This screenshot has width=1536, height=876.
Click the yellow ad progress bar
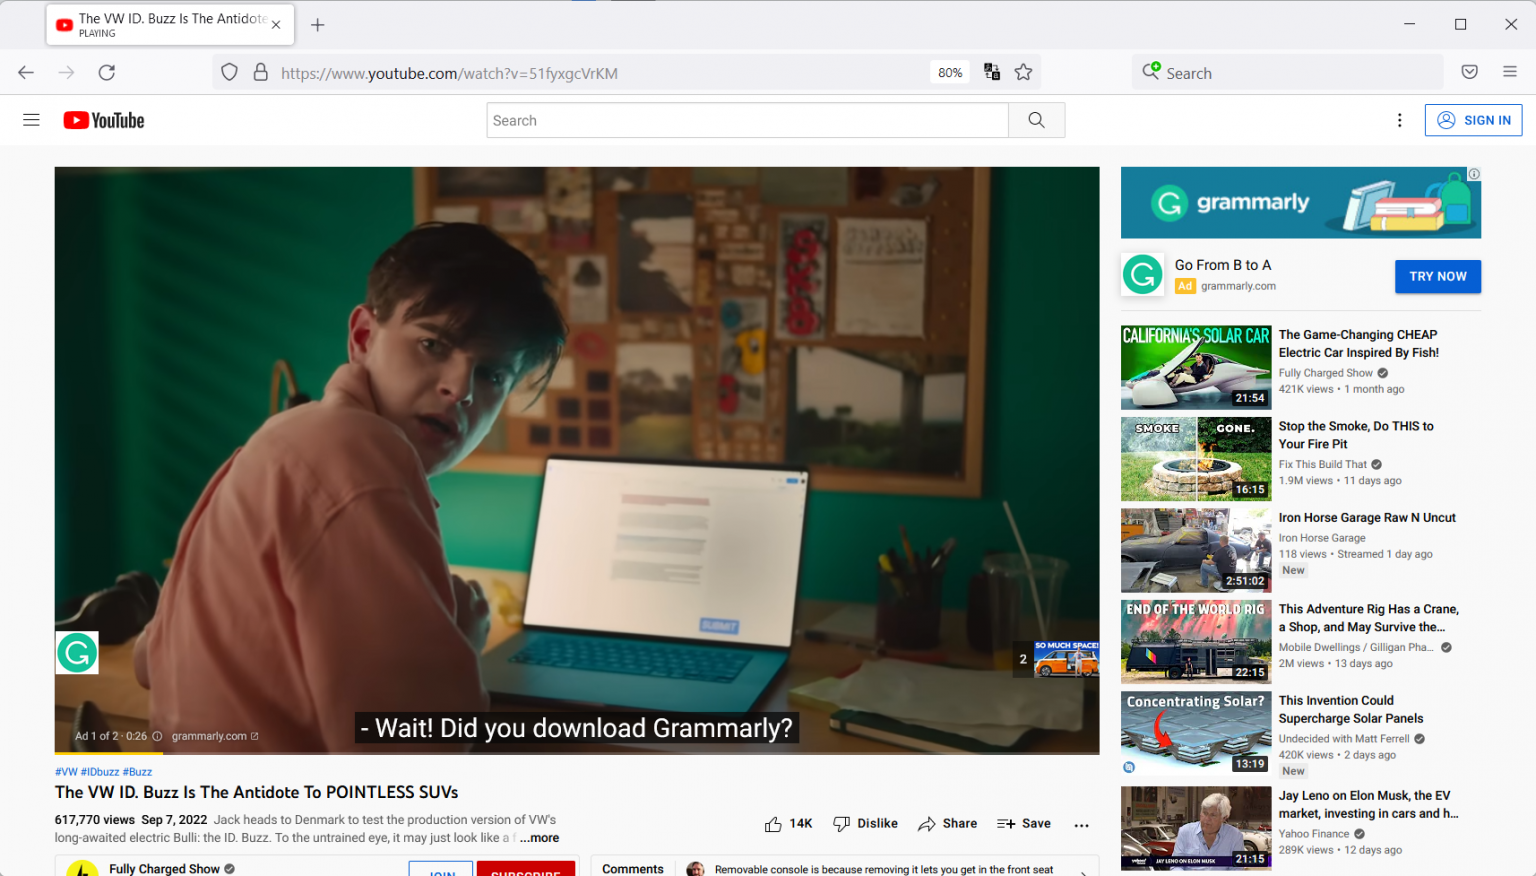[108, 753]
